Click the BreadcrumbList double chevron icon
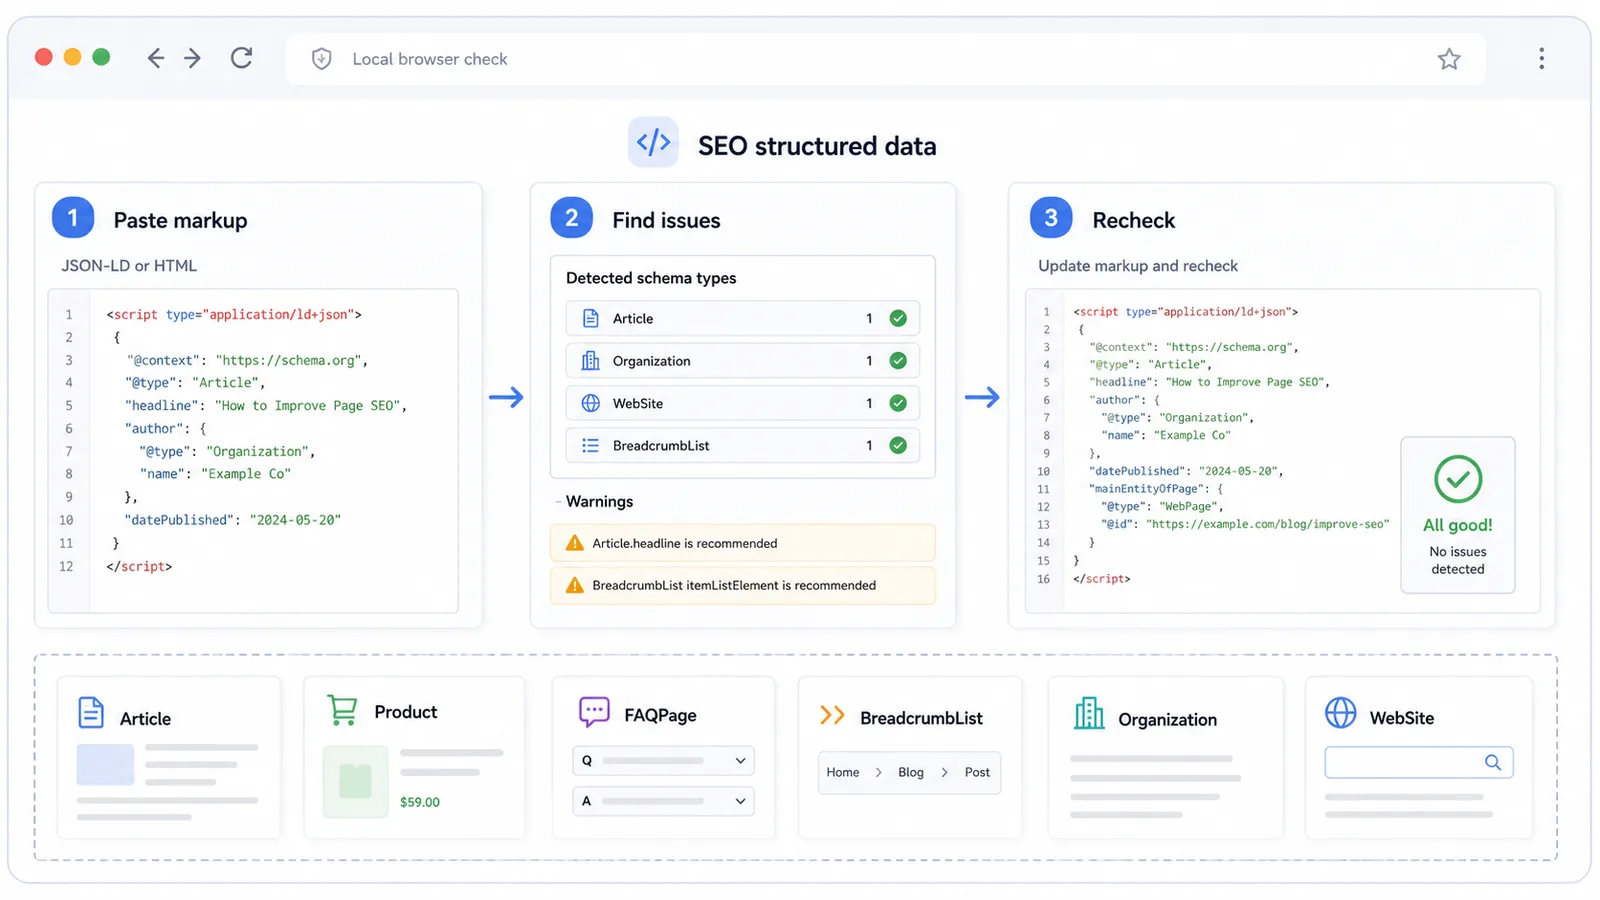The width and height of the screenshot is (1600, 900). (832, 715)
